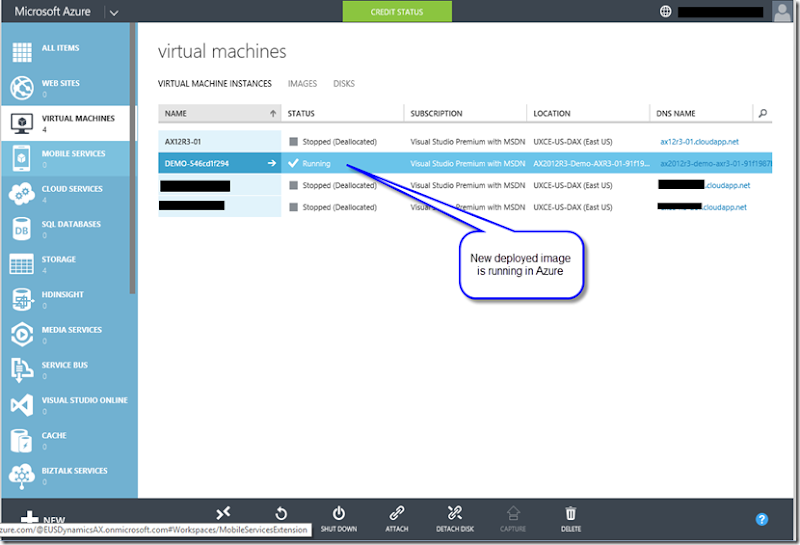
Task: Select the AX12R3-01 virtual machine row
Action: click(218, 142)
